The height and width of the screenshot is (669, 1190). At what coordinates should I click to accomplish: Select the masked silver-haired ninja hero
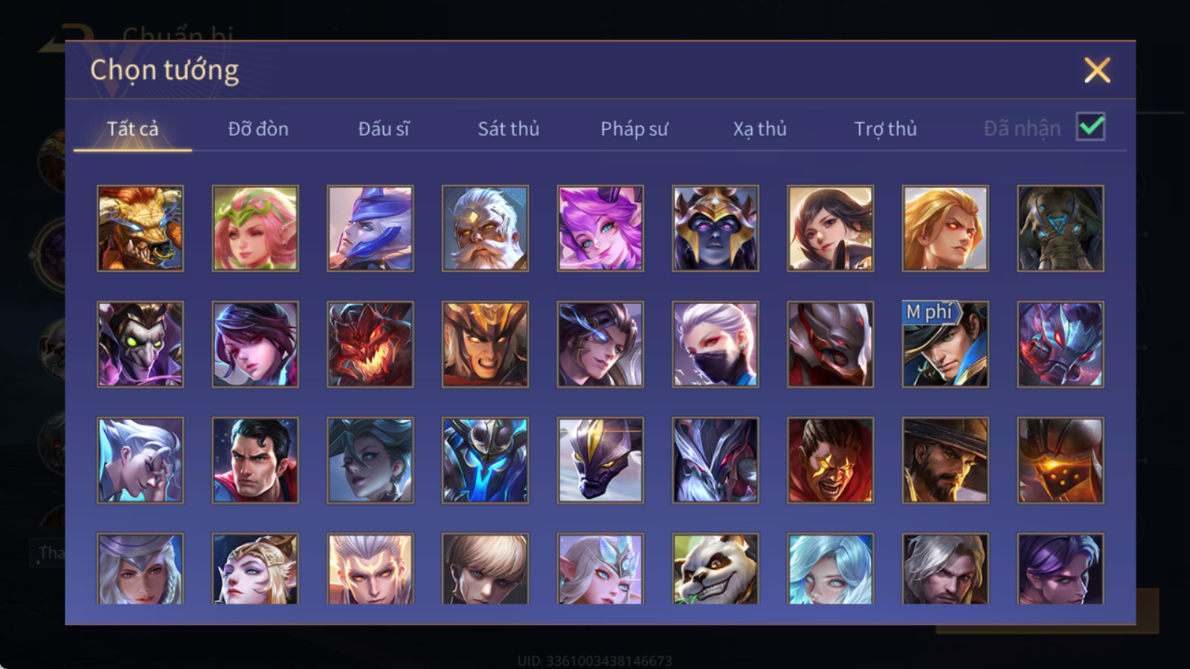[x=715, y=344]
